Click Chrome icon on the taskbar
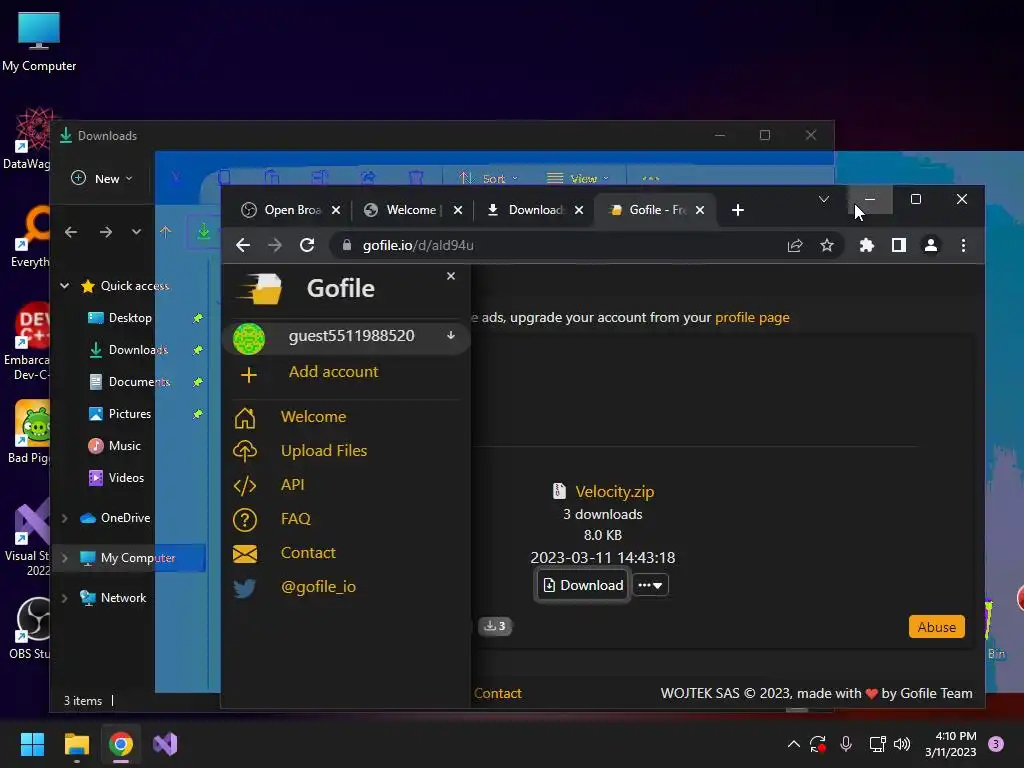Screen dimensions: 1024x768 pos(121,744)
